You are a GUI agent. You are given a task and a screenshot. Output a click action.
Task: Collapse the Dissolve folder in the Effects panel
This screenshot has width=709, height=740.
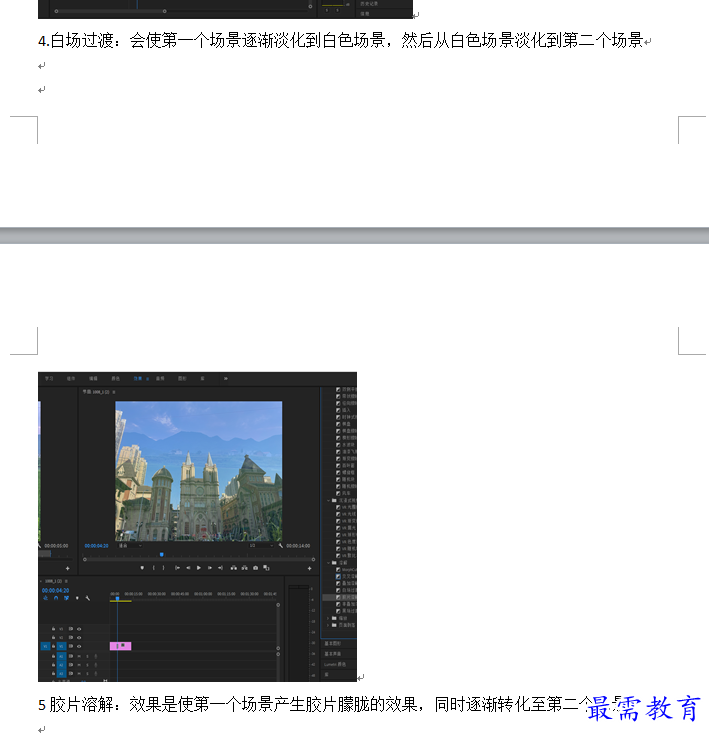(x=329, y=563)
